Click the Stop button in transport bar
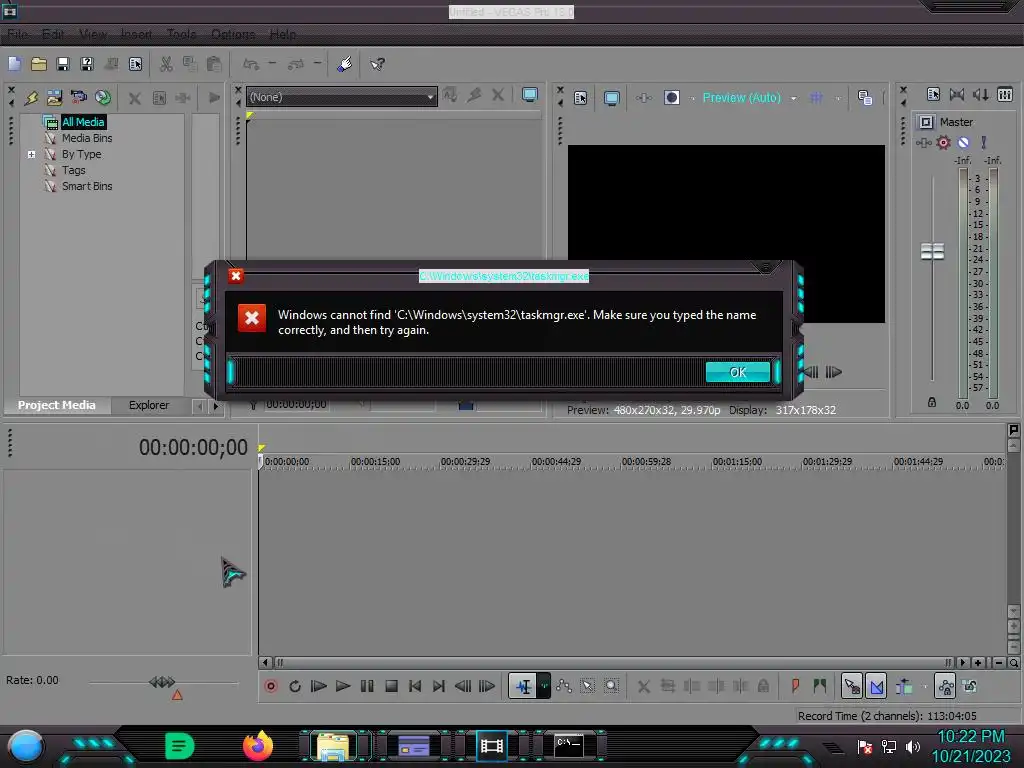 [391, 686]
